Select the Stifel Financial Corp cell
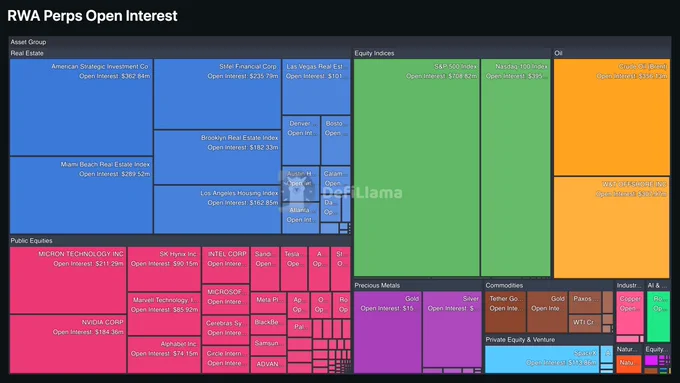 click(217, 94)
